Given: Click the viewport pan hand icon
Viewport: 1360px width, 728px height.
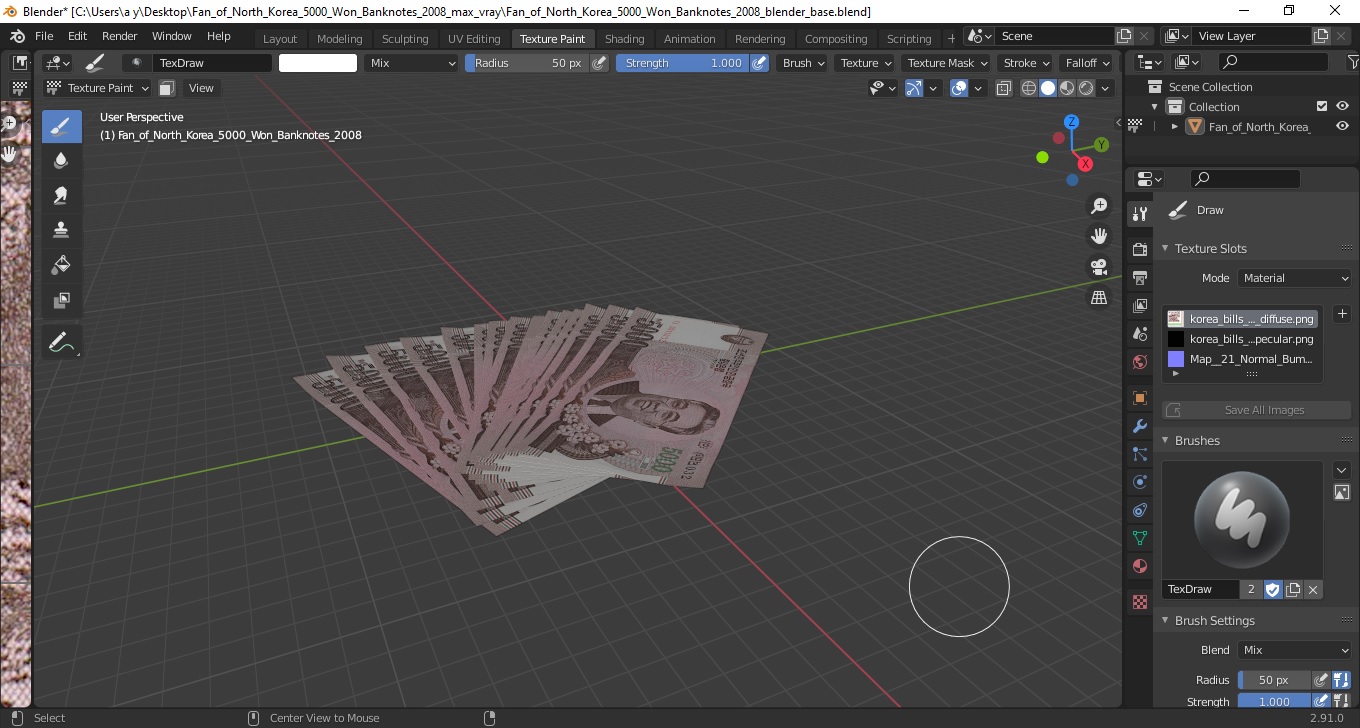Looking at the screenshot, I should 1099,236.
